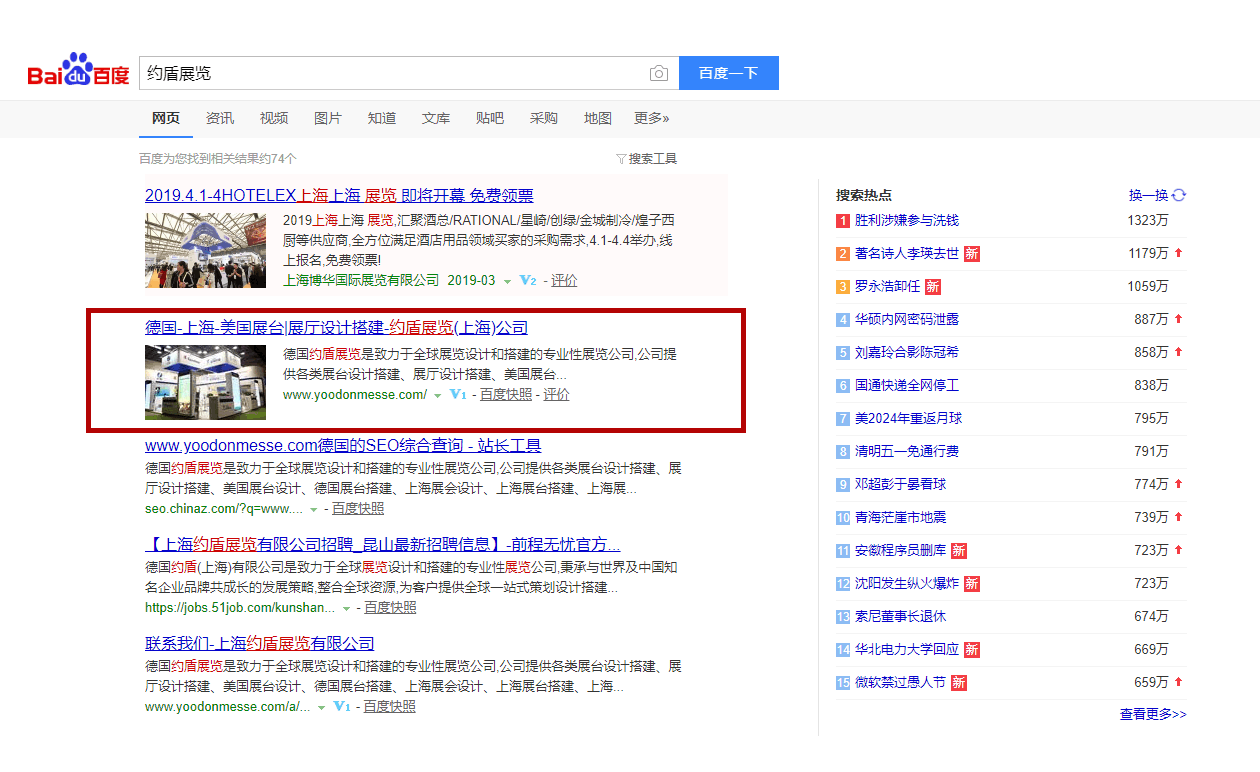
Task: Click 百度快照 for www.yoodonmesse.com/ result
Action: (x=506, y=395)
